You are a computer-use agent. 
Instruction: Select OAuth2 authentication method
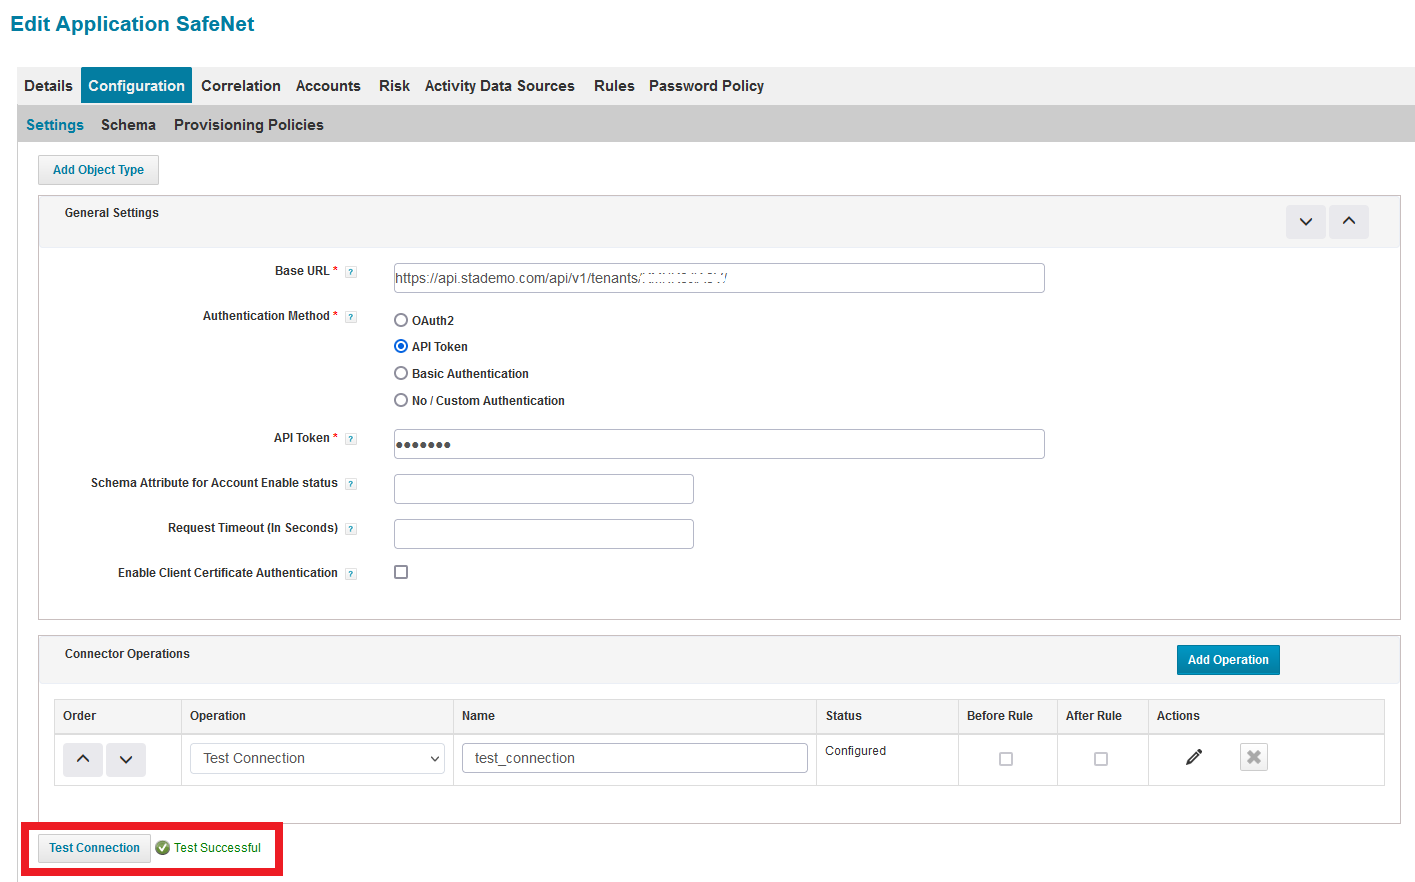[401, 321]
